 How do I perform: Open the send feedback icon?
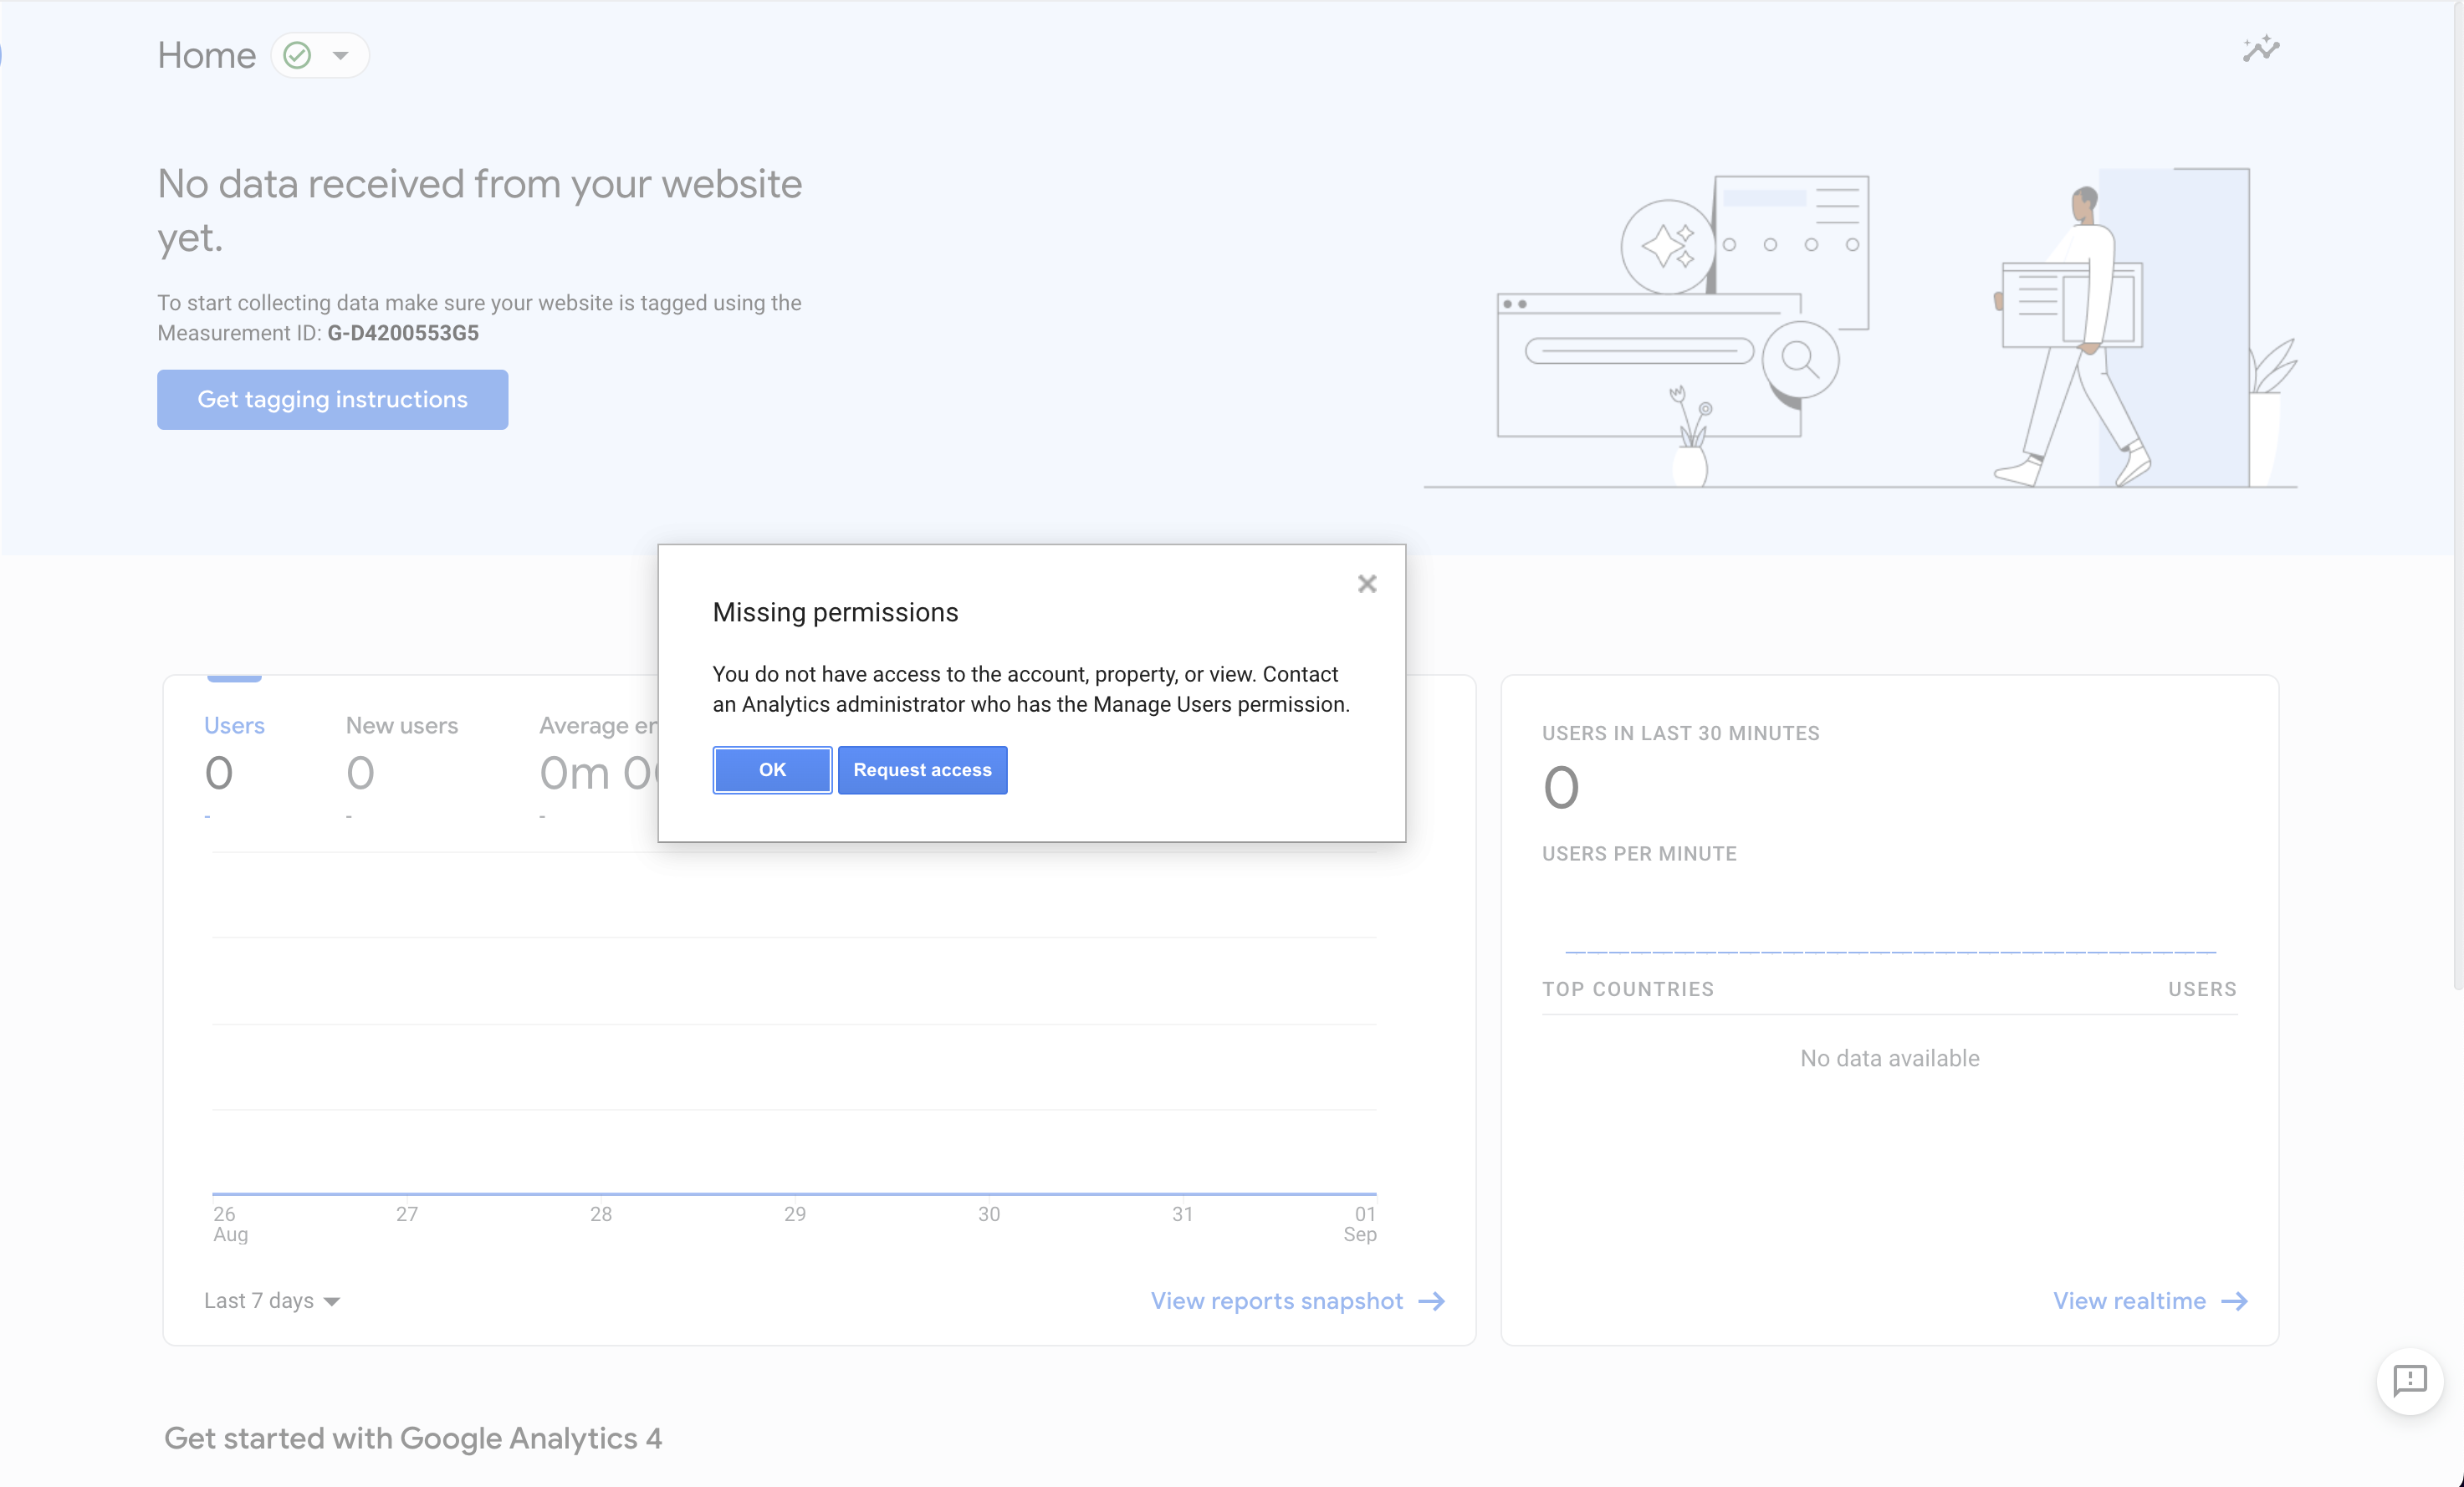(x=2411, y=1382)
